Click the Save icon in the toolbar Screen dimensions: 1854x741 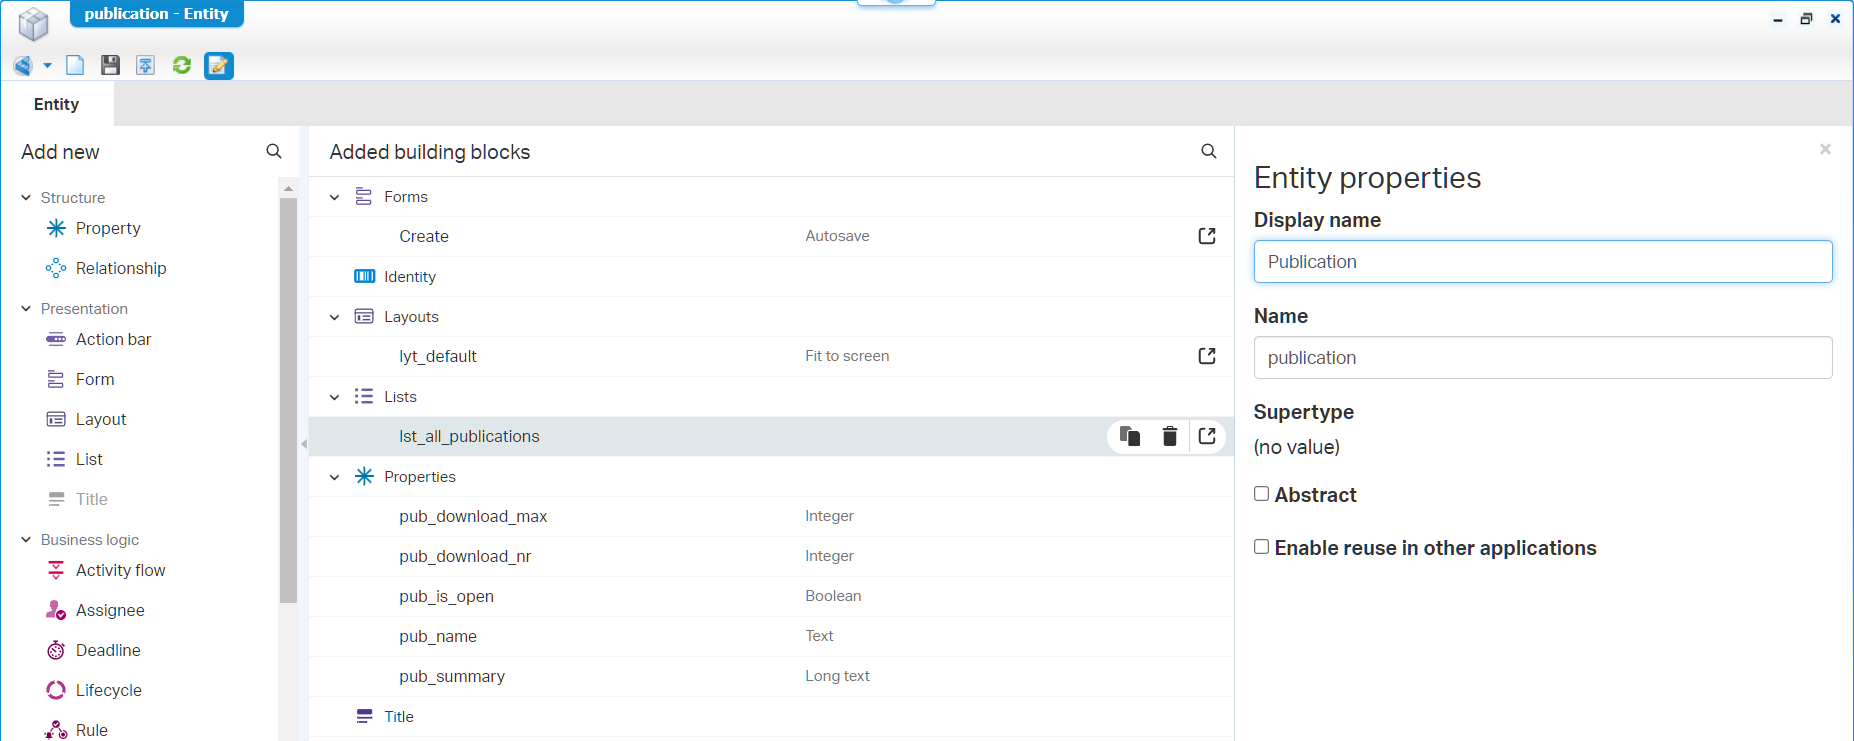[x=110, y=66]
